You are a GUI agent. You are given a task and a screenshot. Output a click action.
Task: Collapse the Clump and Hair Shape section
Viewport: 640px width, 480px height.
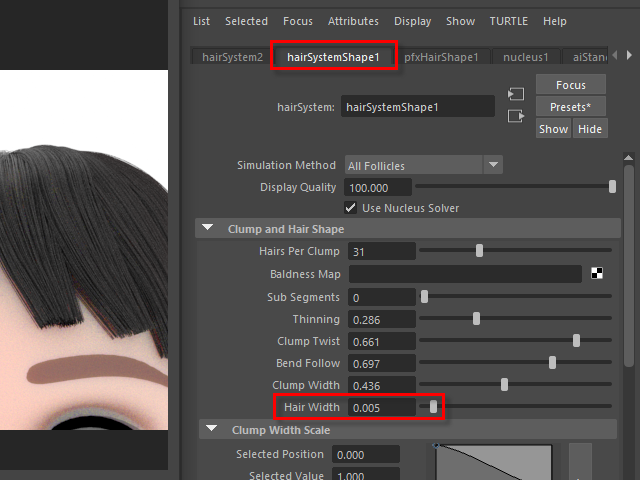click(208, 229)
